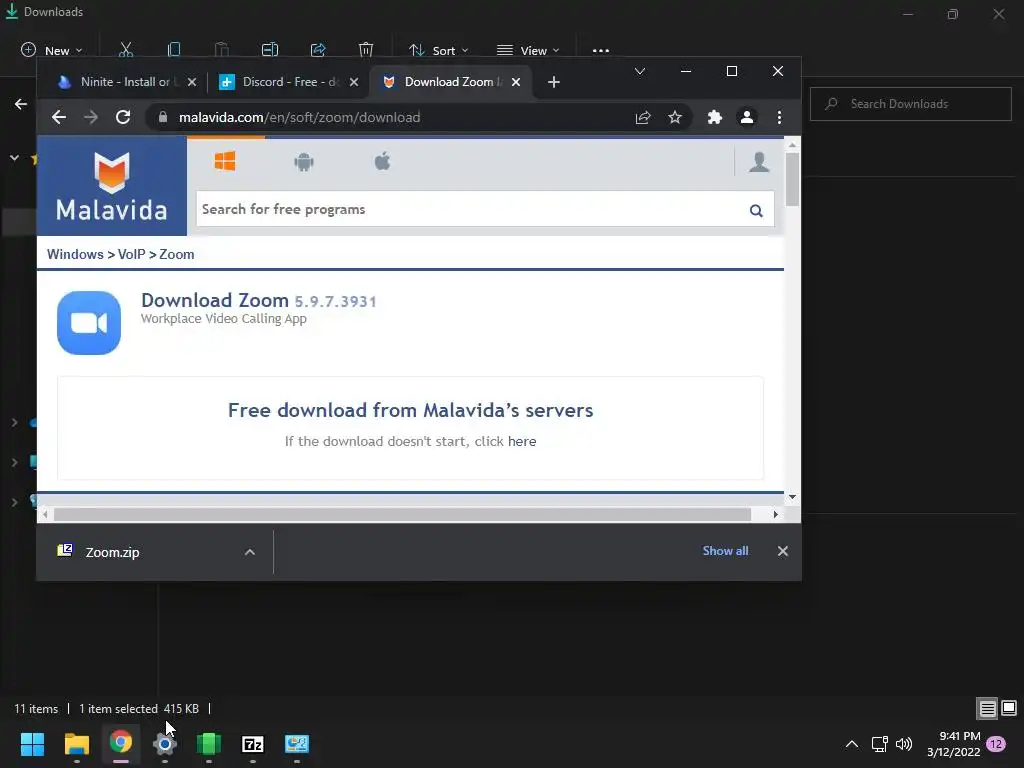Open a new Chrome tab
1024x768 pixels.
[554, 82]
